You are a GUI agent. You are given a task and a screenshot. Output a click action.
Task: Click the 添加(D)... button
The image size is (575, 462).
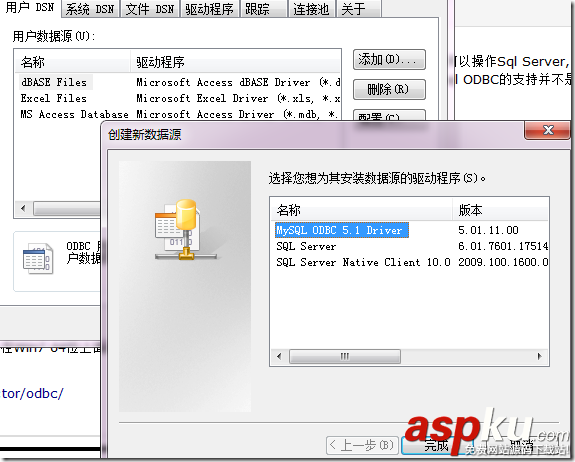[389, 59]
